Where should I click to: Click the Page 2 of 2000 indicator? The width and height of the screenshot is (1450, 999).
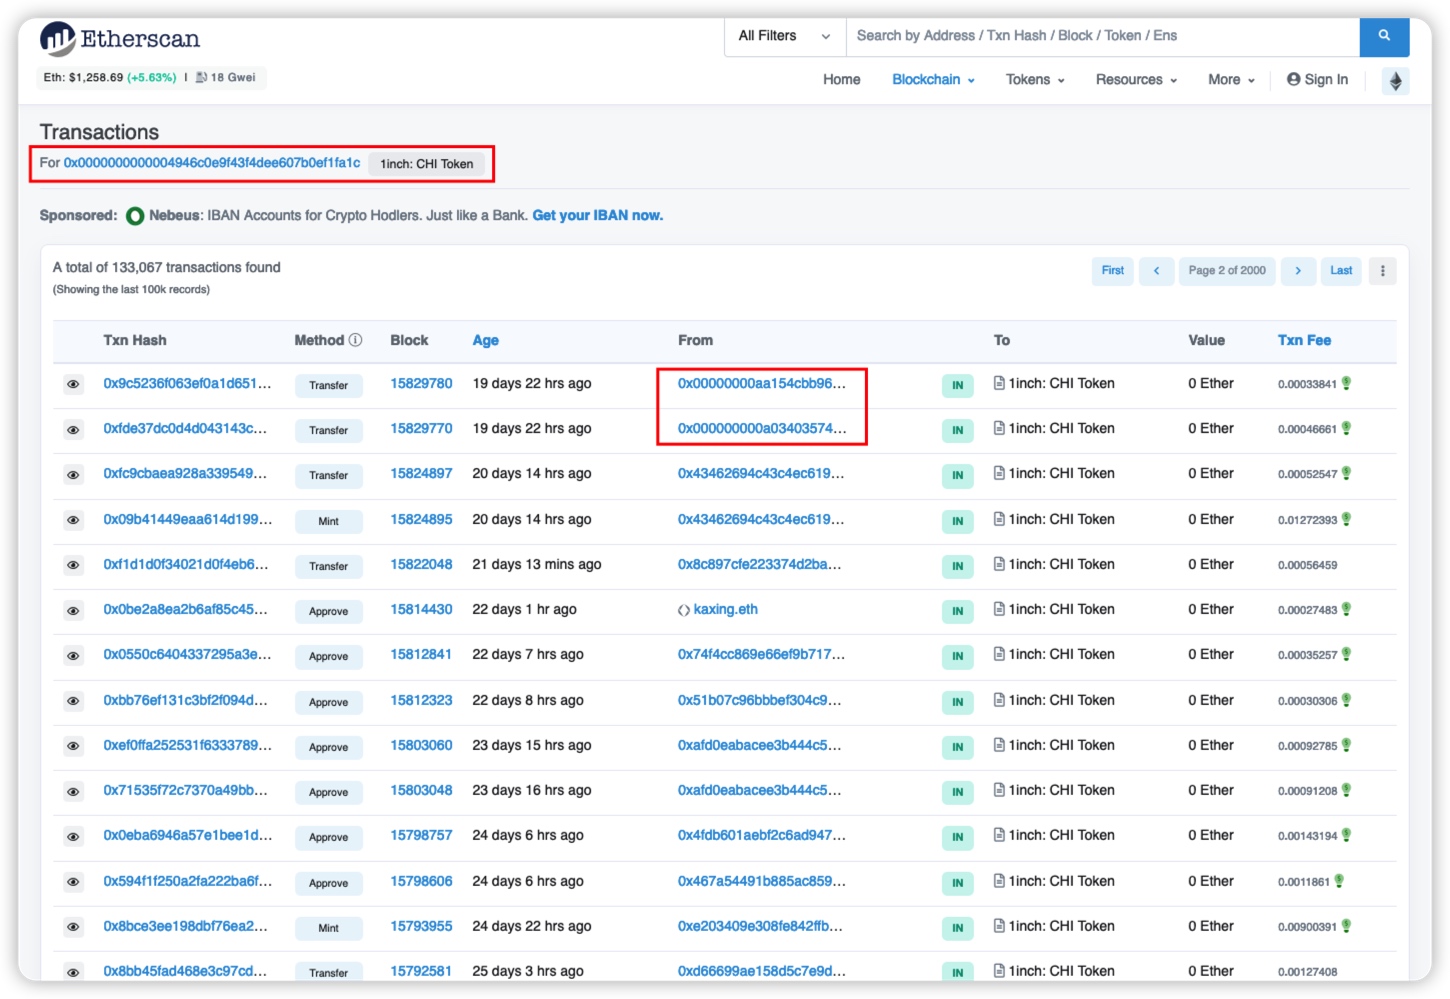[1227, 270]
